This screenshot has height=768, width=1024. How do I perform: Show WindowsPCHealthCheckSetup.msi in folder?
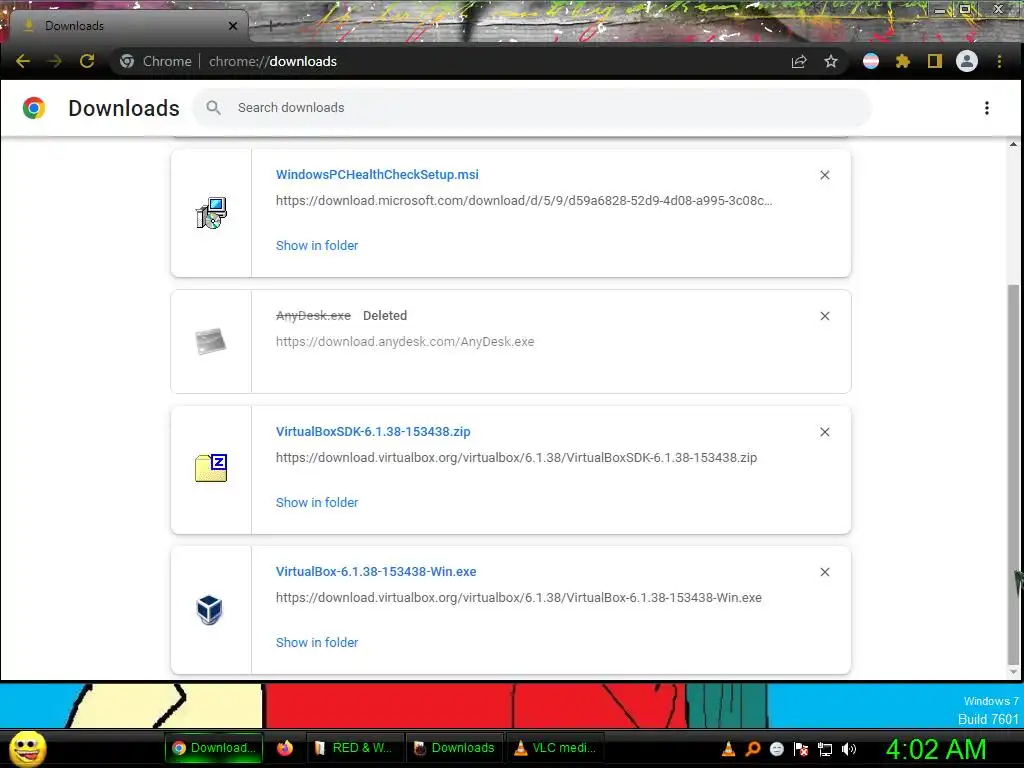(x=317, y=246)
